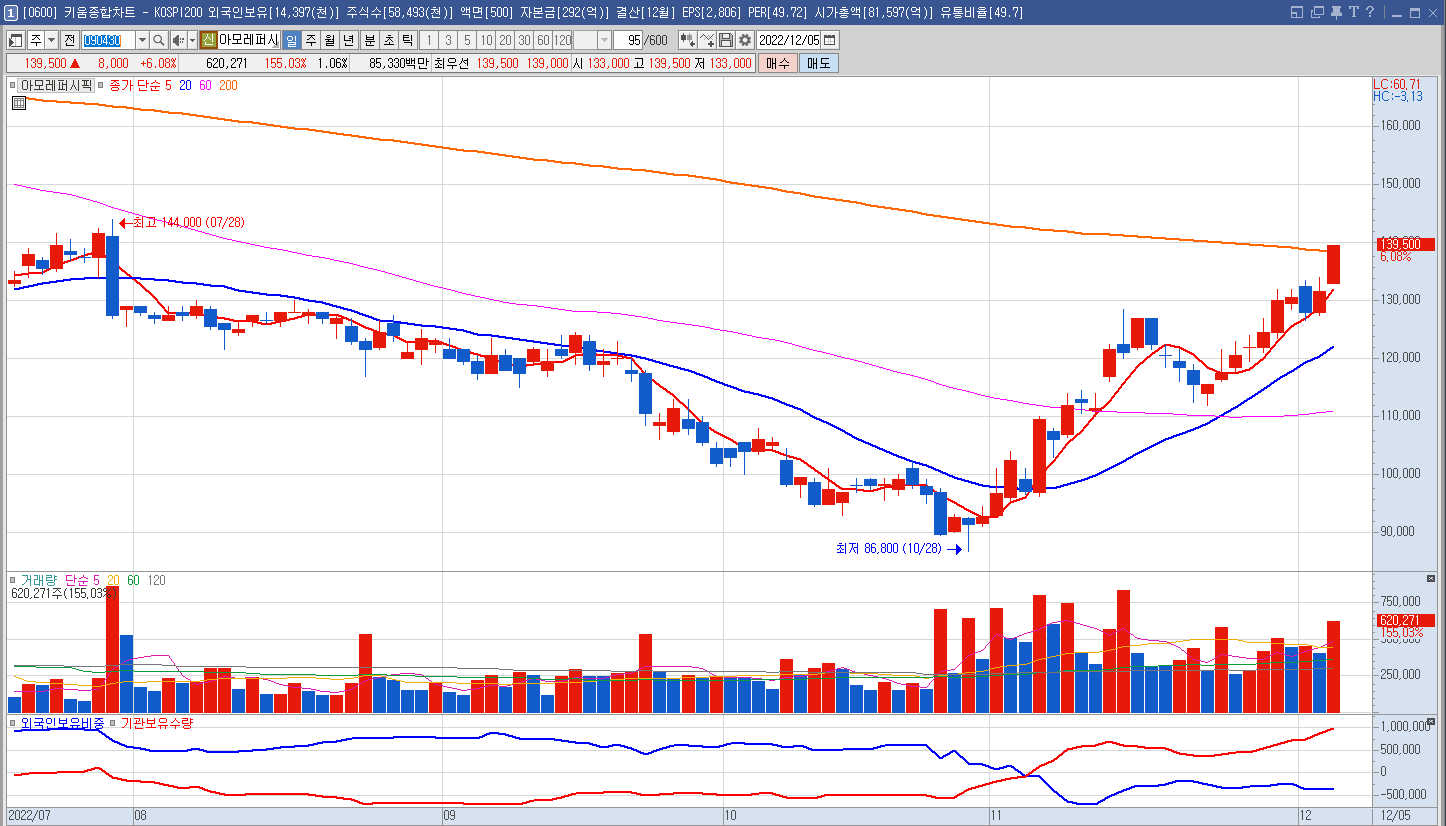Viewport: 1446px width, 826px height.
Task: Click the 60-day MA legend number
Action: [x=205, y=86]
